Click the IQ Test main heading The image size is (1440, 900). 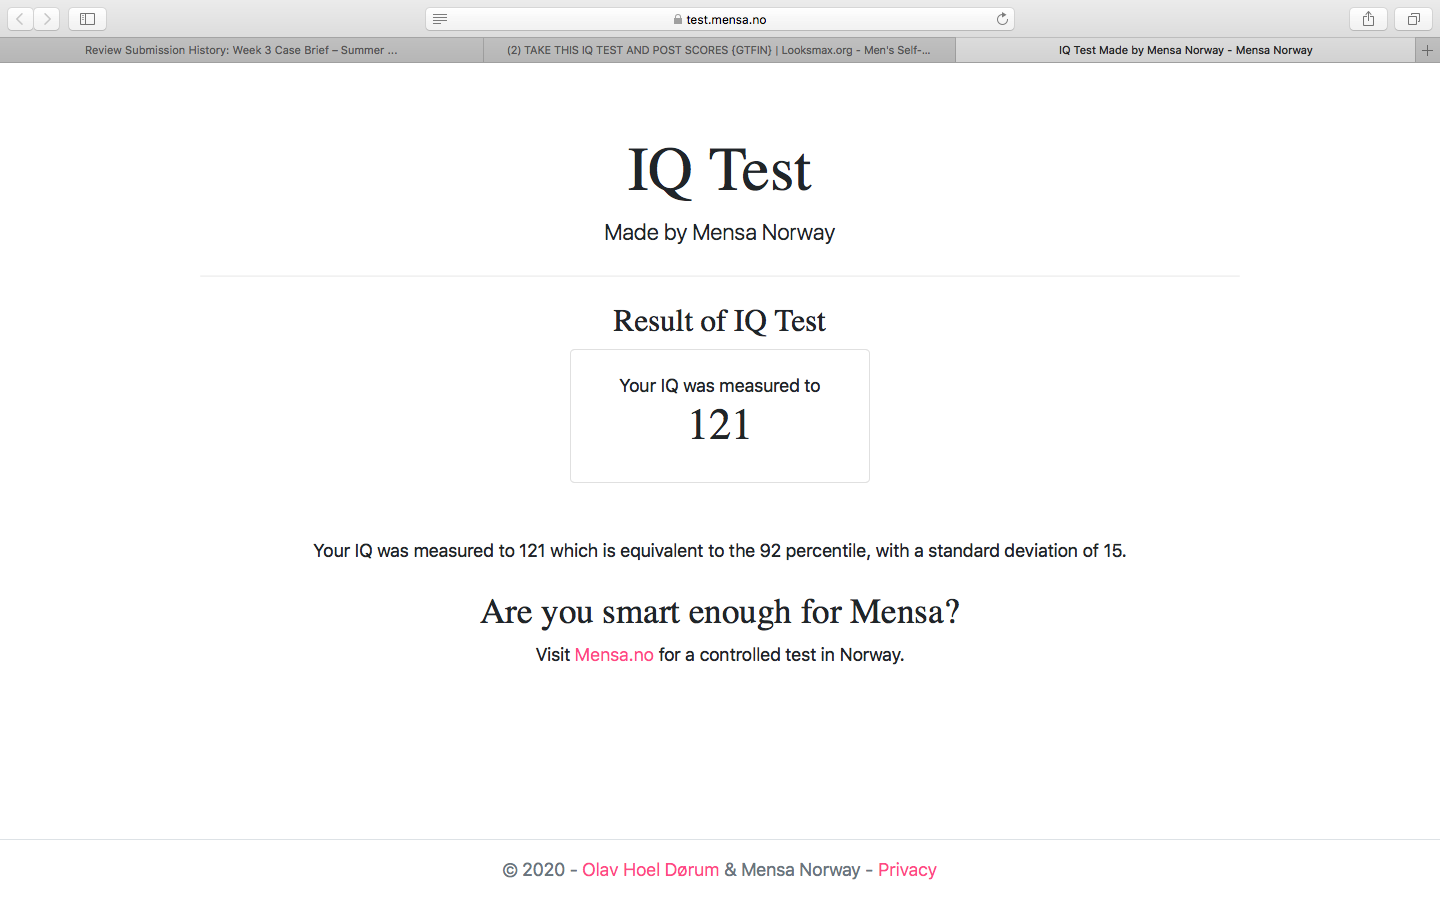(x=720, y=170)
